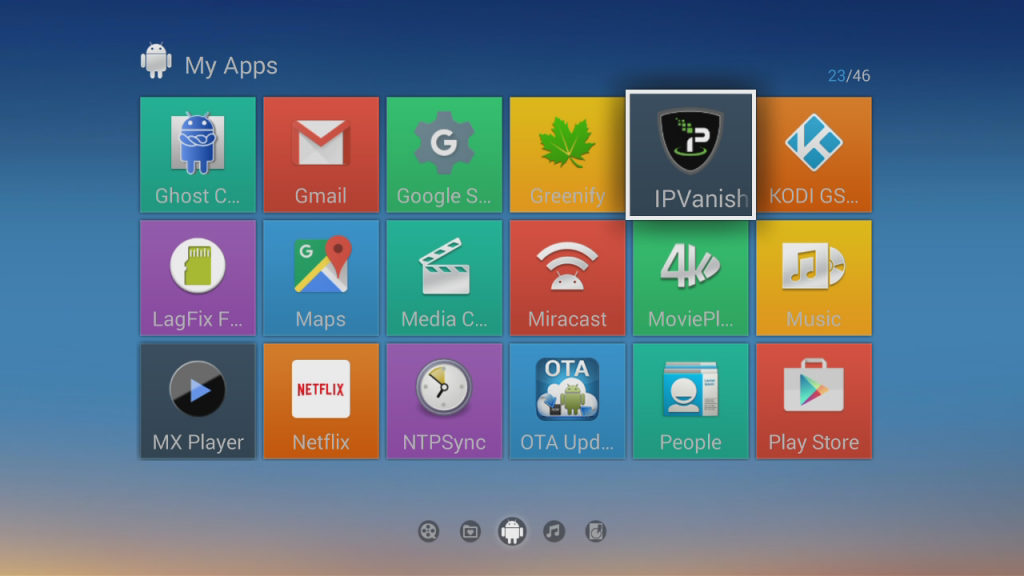Select the music file category icon
Image resolution: width=1024 pixels, height=576 pixels.
(596, 532)
